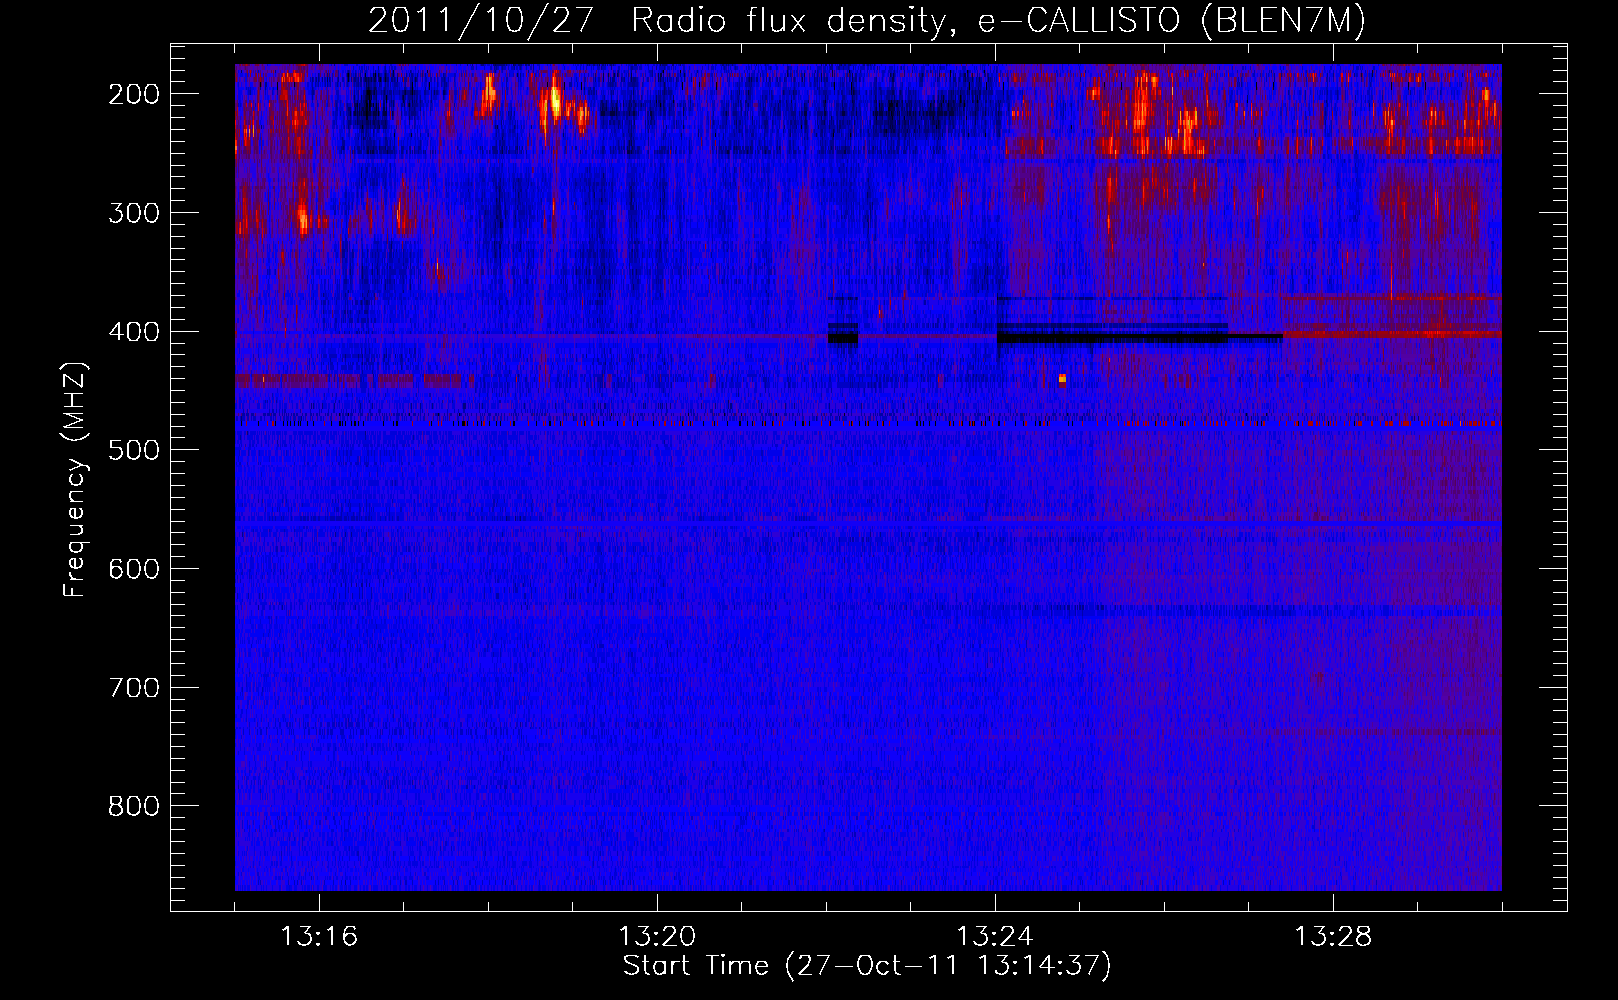This screenshot has width=1618, height=1000.
Task: Click the 13:28 time tick label
Action: 1333,936
